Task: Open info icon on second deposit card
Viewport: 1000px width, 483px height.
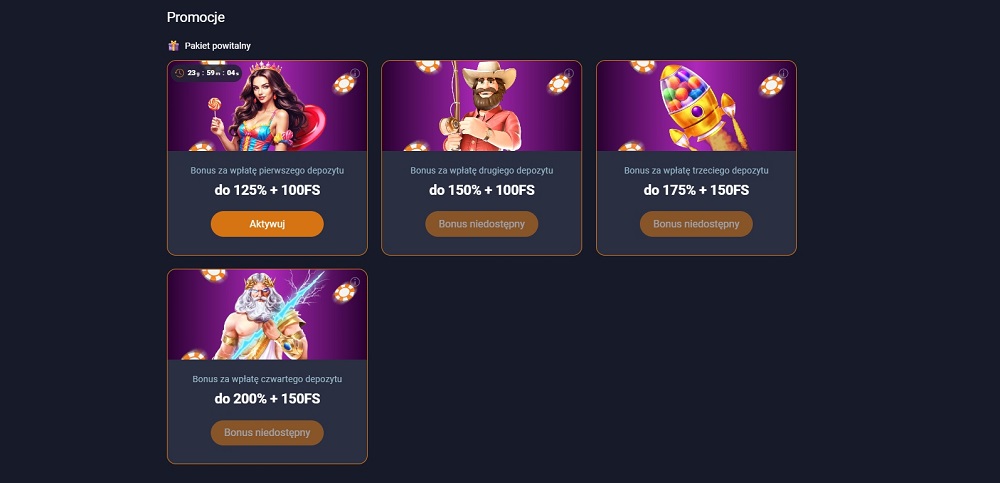Action: coord(568,73)
